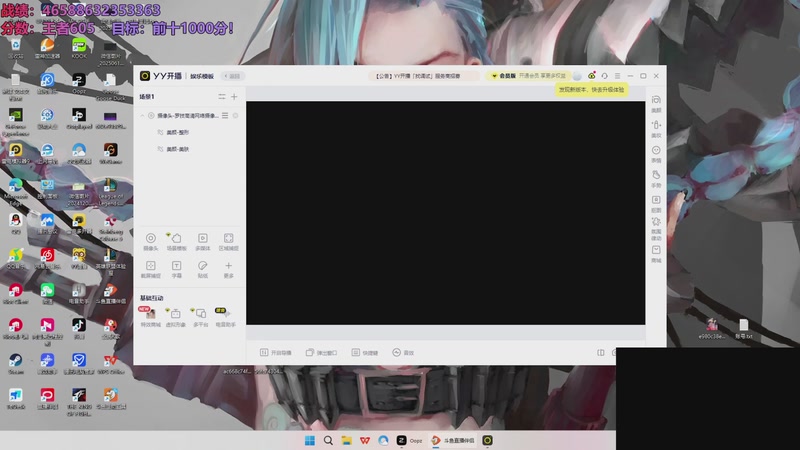Switch to Oopz on the taskbar

coord(410,440)
